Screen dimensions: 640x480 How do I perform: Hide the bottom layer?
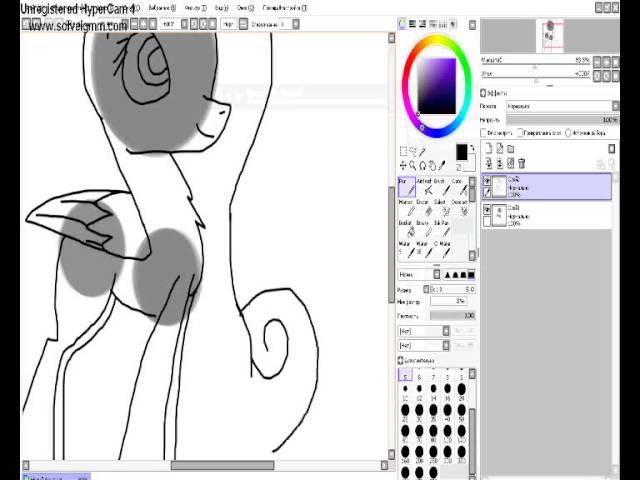[487, 209]
